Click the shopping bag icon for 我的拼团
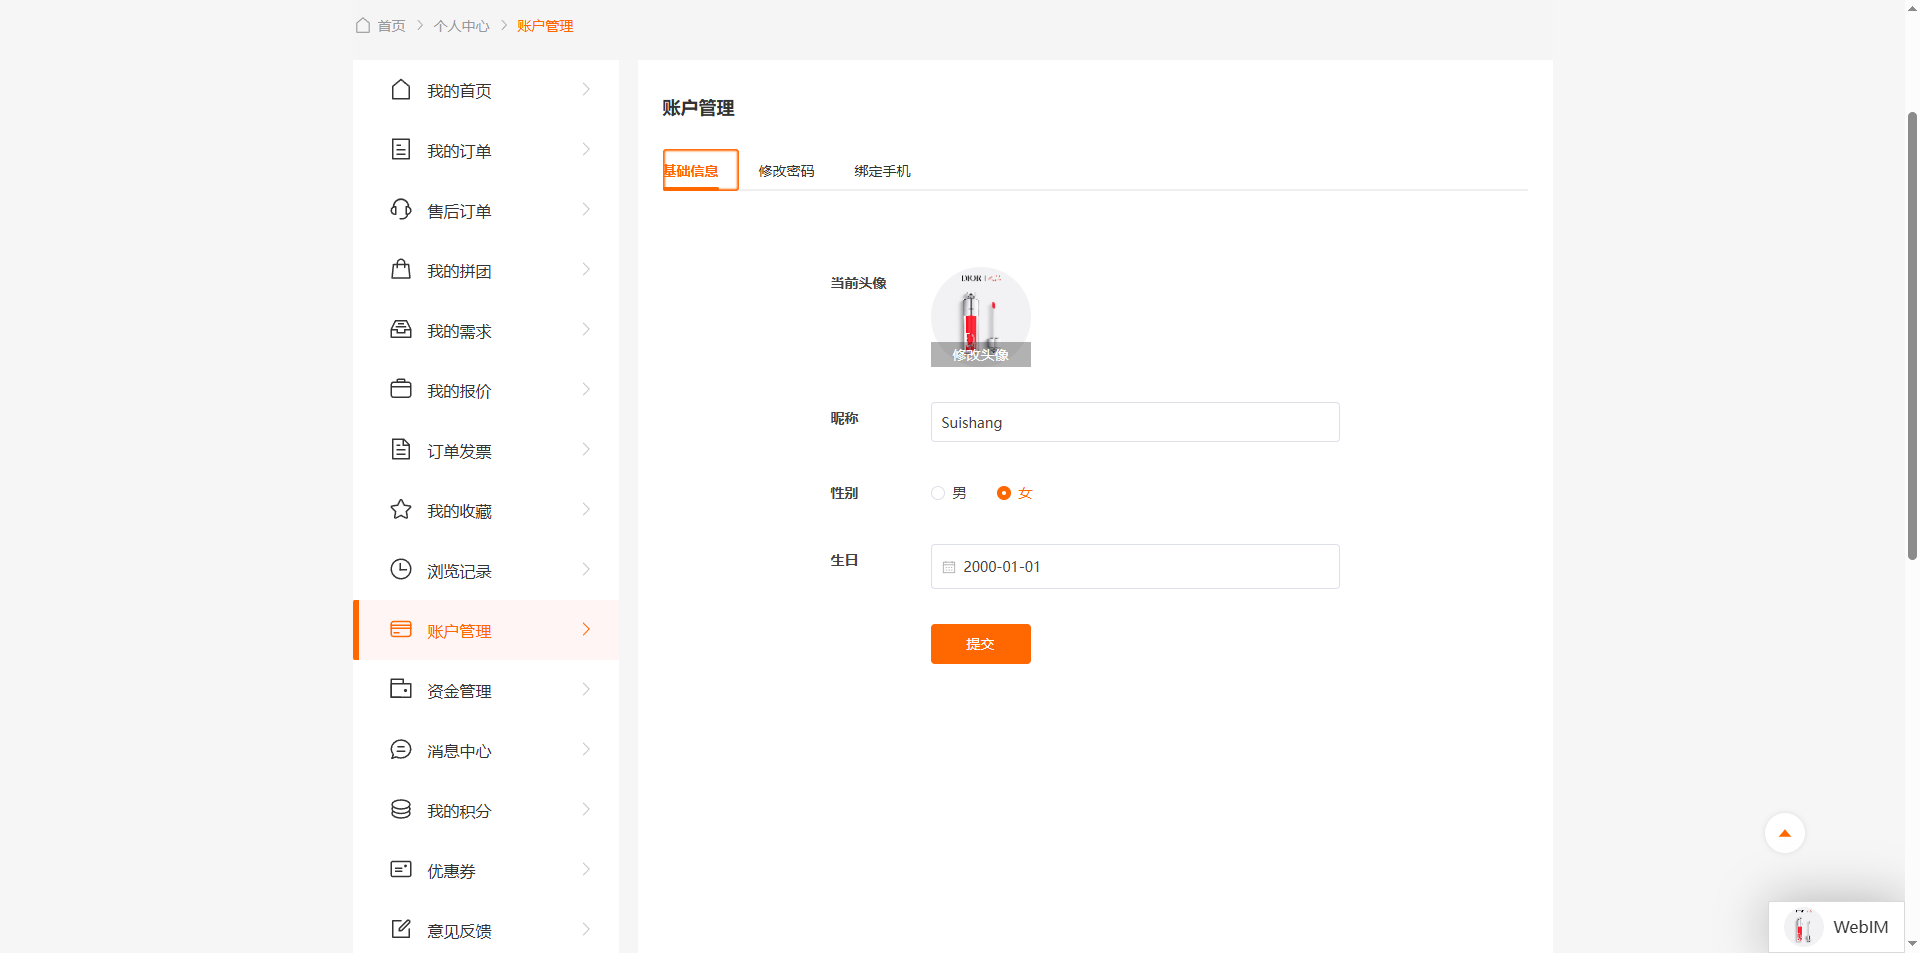Viewport: 1920px width, 953px height. pos(400,270)
